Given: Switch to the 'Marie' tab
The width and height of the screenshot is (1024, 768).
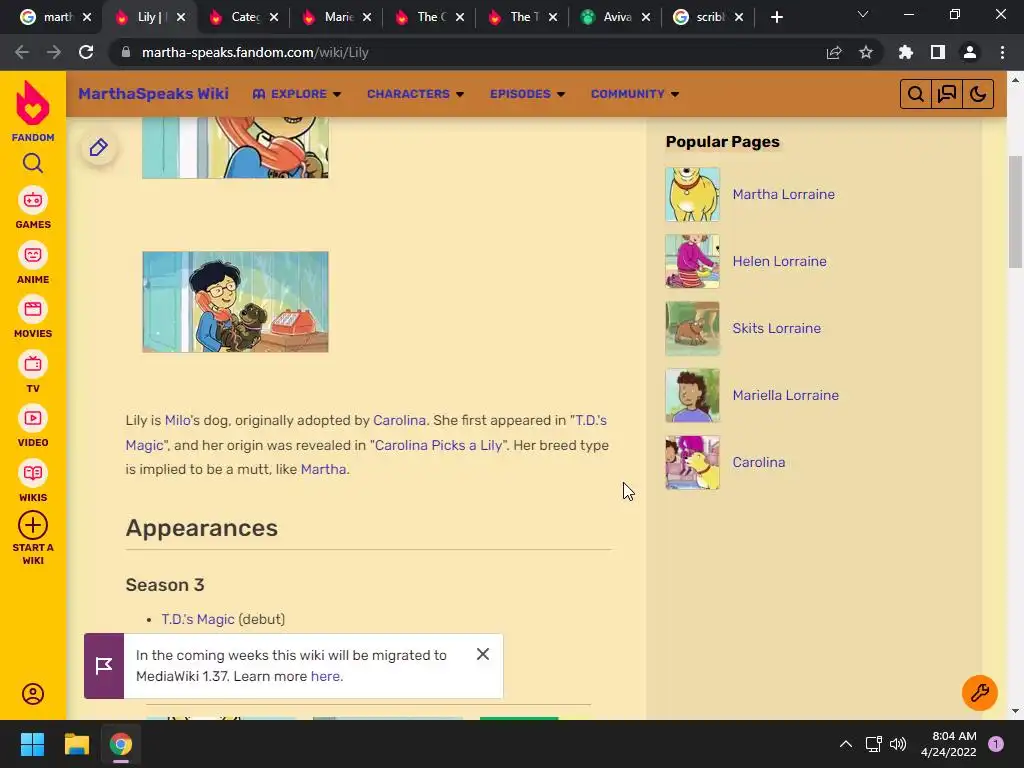Looking at the screenshot, I should click(336, 17).
